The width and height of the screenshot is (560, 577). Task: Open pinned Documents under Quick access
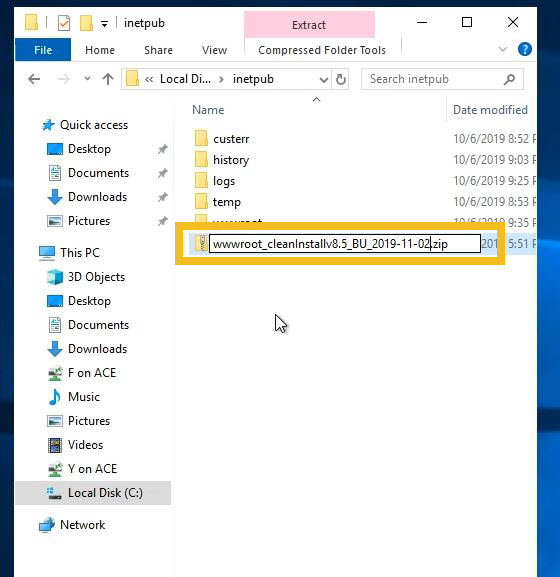(x=98, y=173)
